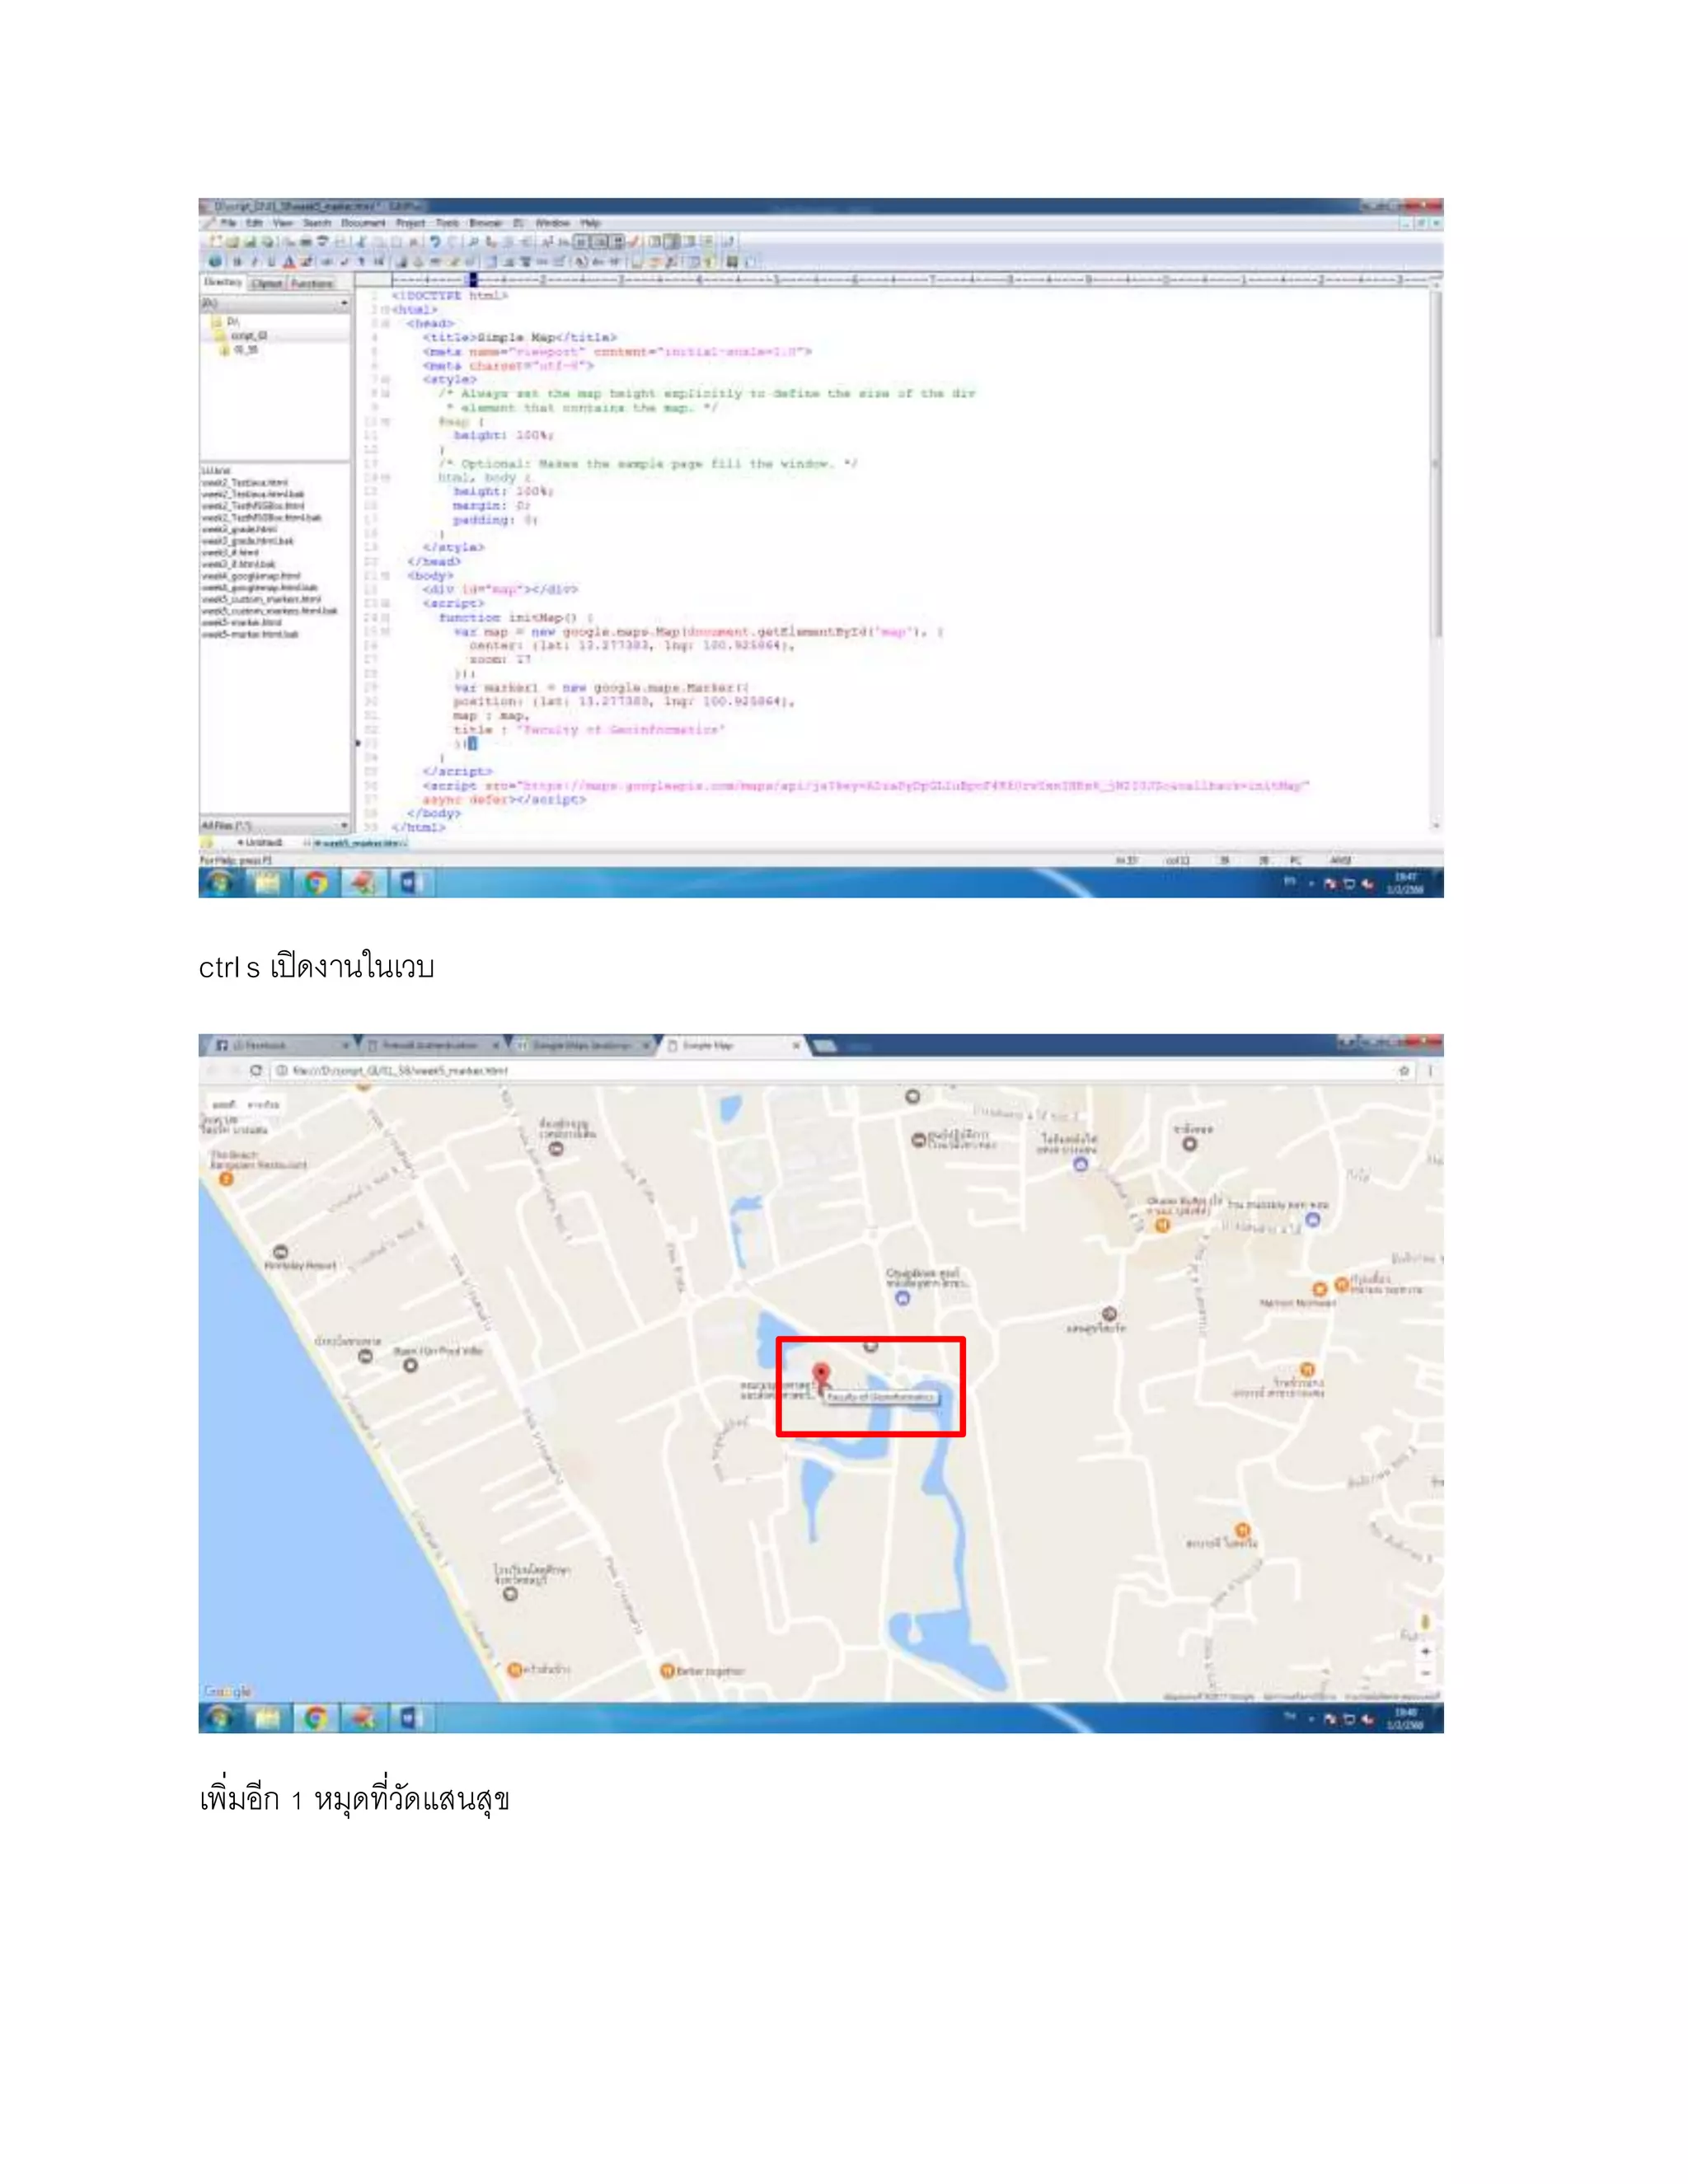
Task: Switch to the Simple Map tab in Chrome
Action: [x=733, y=1046]
